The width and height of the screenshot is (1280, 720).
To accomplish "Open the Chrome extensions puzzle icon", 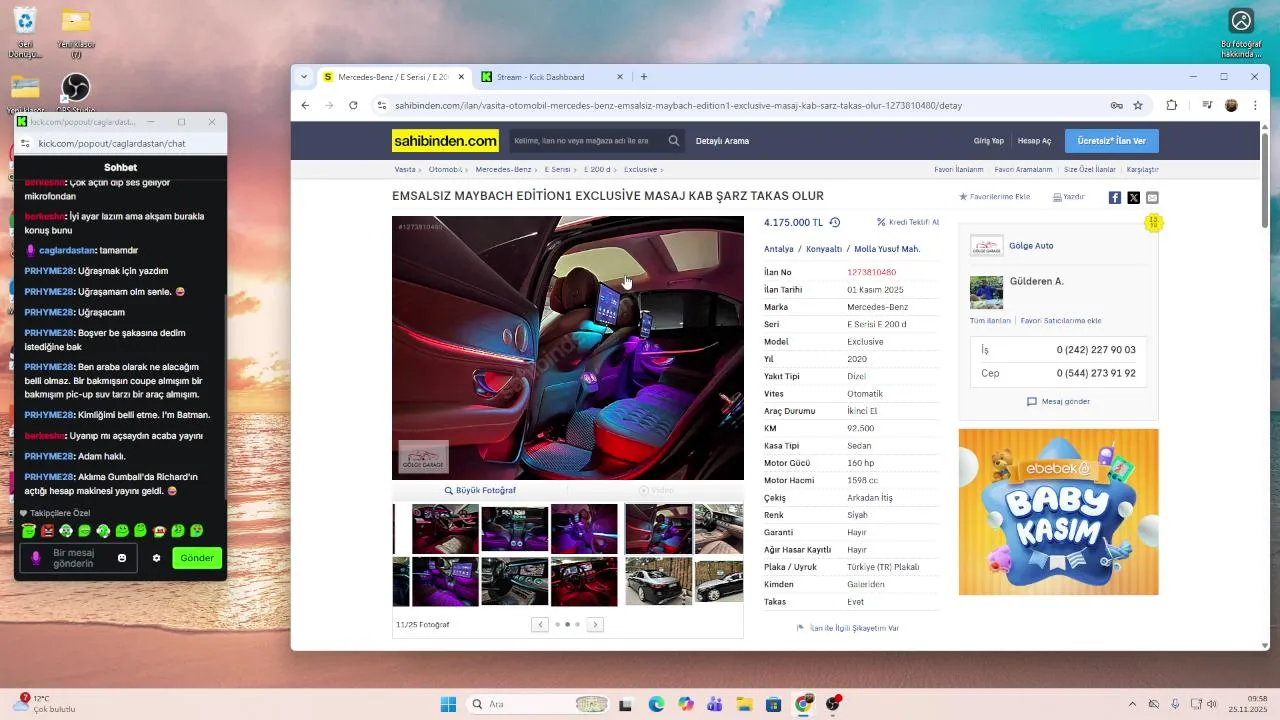I will click(1172, 105).
